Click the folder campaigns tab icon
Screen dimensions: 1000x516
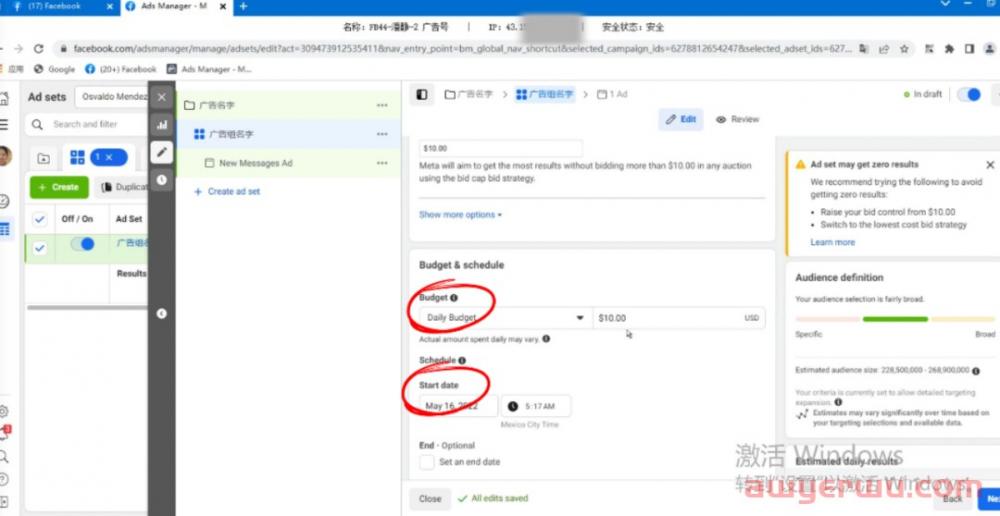click(x=43, y=158)
